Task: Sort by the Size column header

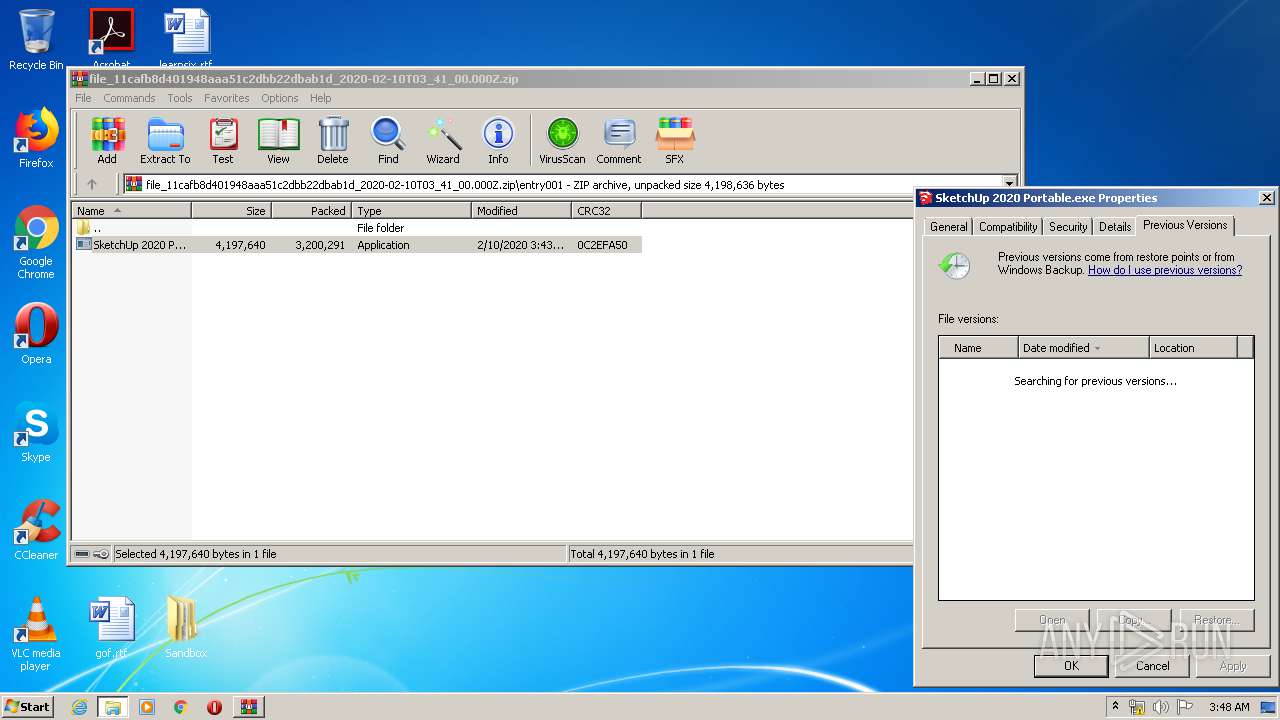Action: click(231, 211)
